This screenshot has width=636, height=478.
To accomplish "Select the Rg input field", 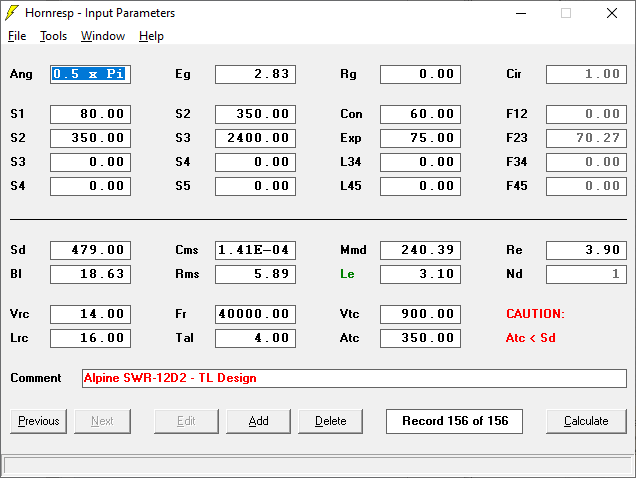I will click(x=421, y=74).
